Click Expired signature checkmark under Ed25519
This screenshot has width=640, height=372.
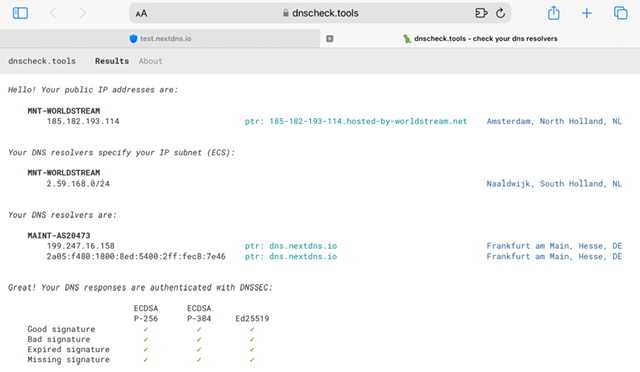(252, 350)
